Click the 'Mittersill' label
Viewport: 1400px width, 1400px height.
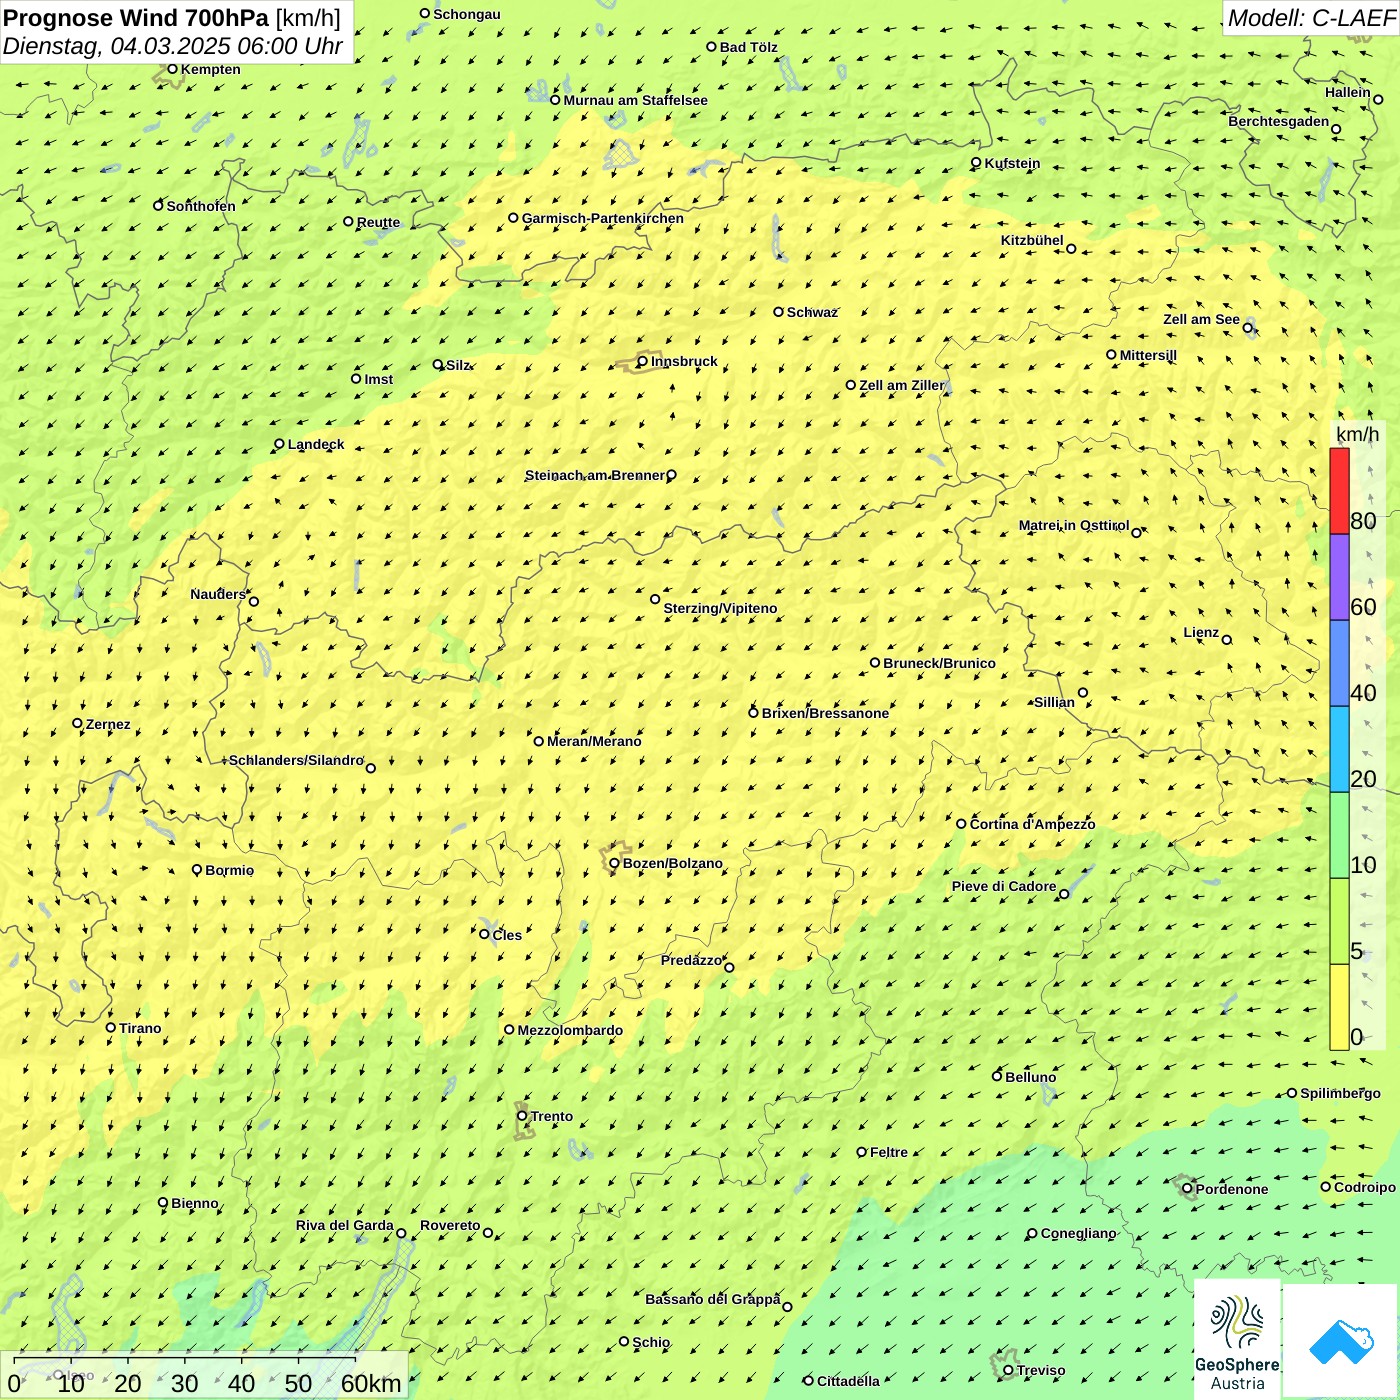click(x=1149, y=355)
